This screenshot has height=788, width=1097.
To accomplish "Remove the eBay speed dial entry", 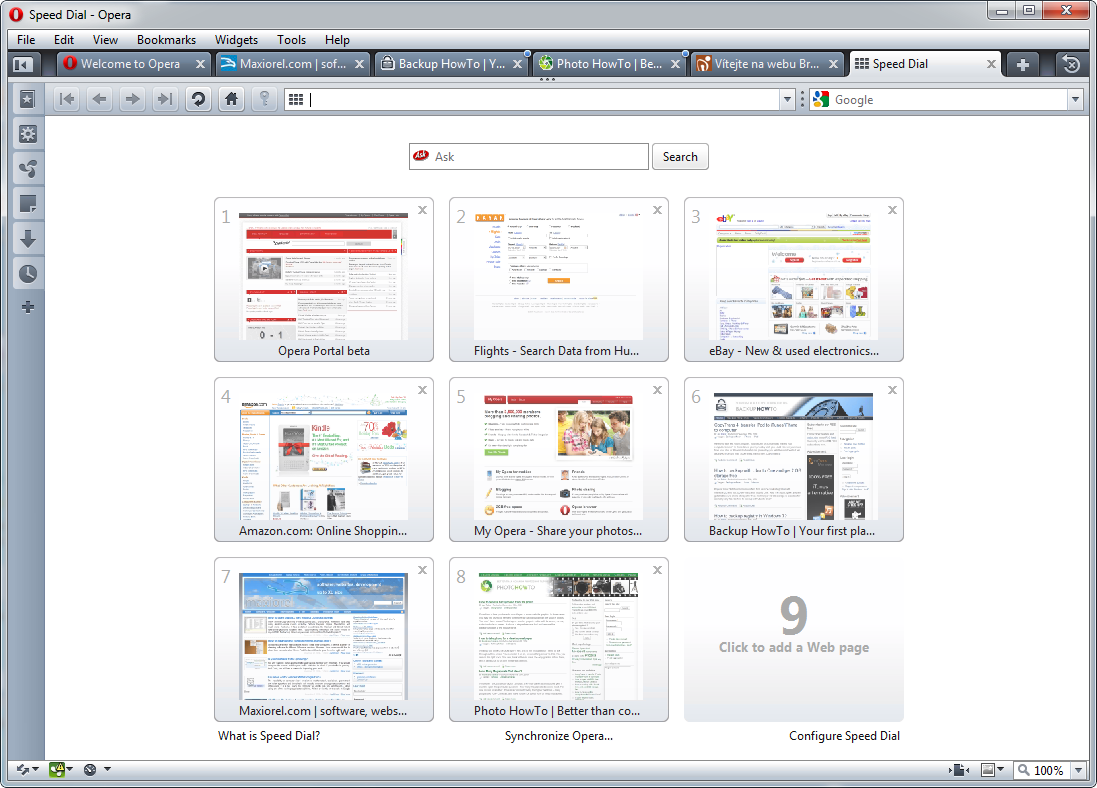I will point(893,210).
